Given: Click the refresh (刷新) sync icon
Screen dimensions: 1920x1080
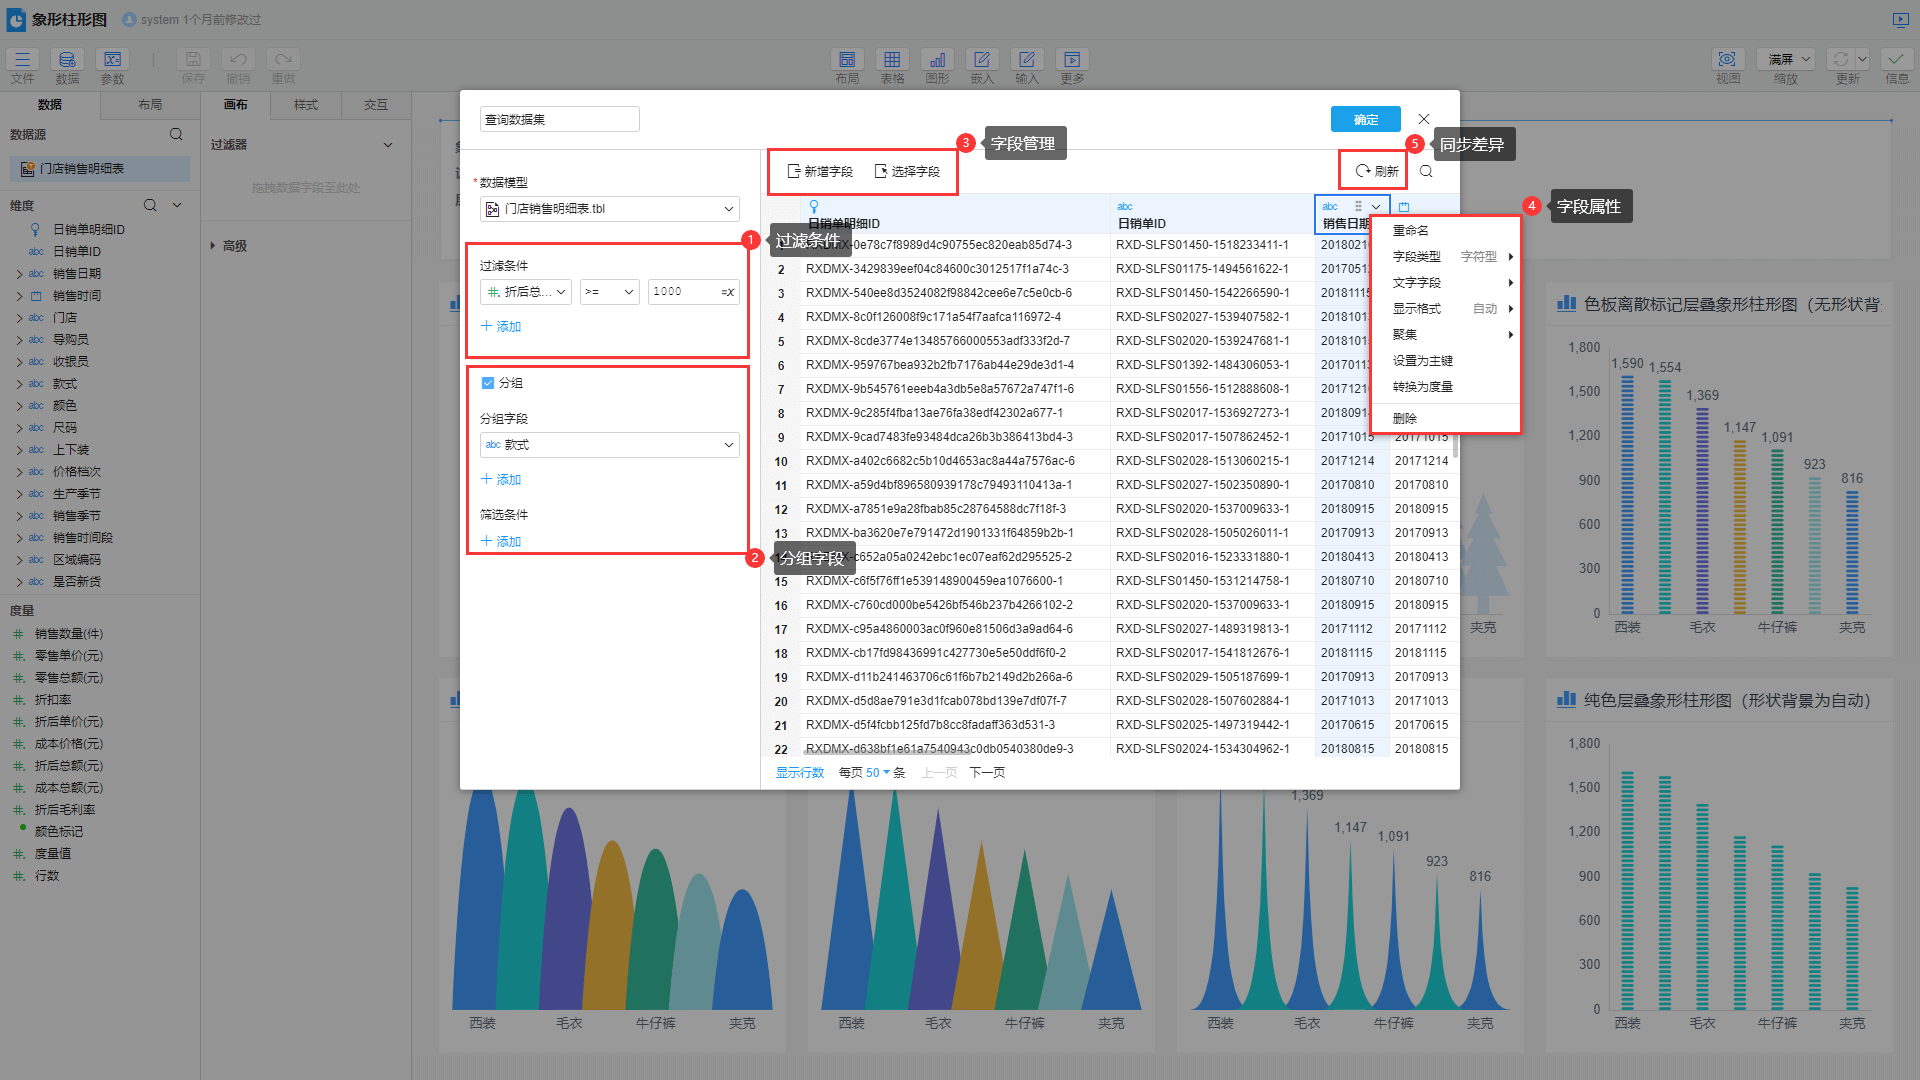Looking at the screenshot, I should coord(1362,171).
